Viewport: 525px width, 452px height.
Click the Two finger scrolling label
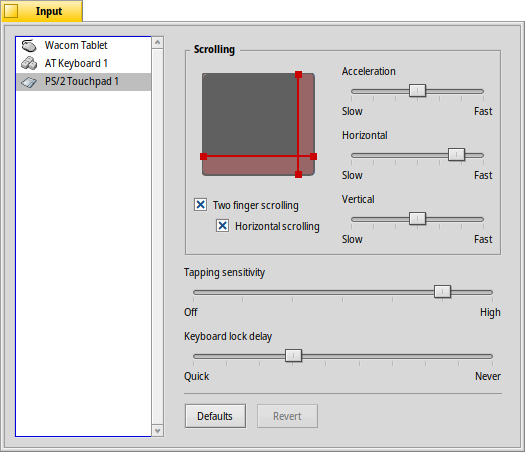255,205
